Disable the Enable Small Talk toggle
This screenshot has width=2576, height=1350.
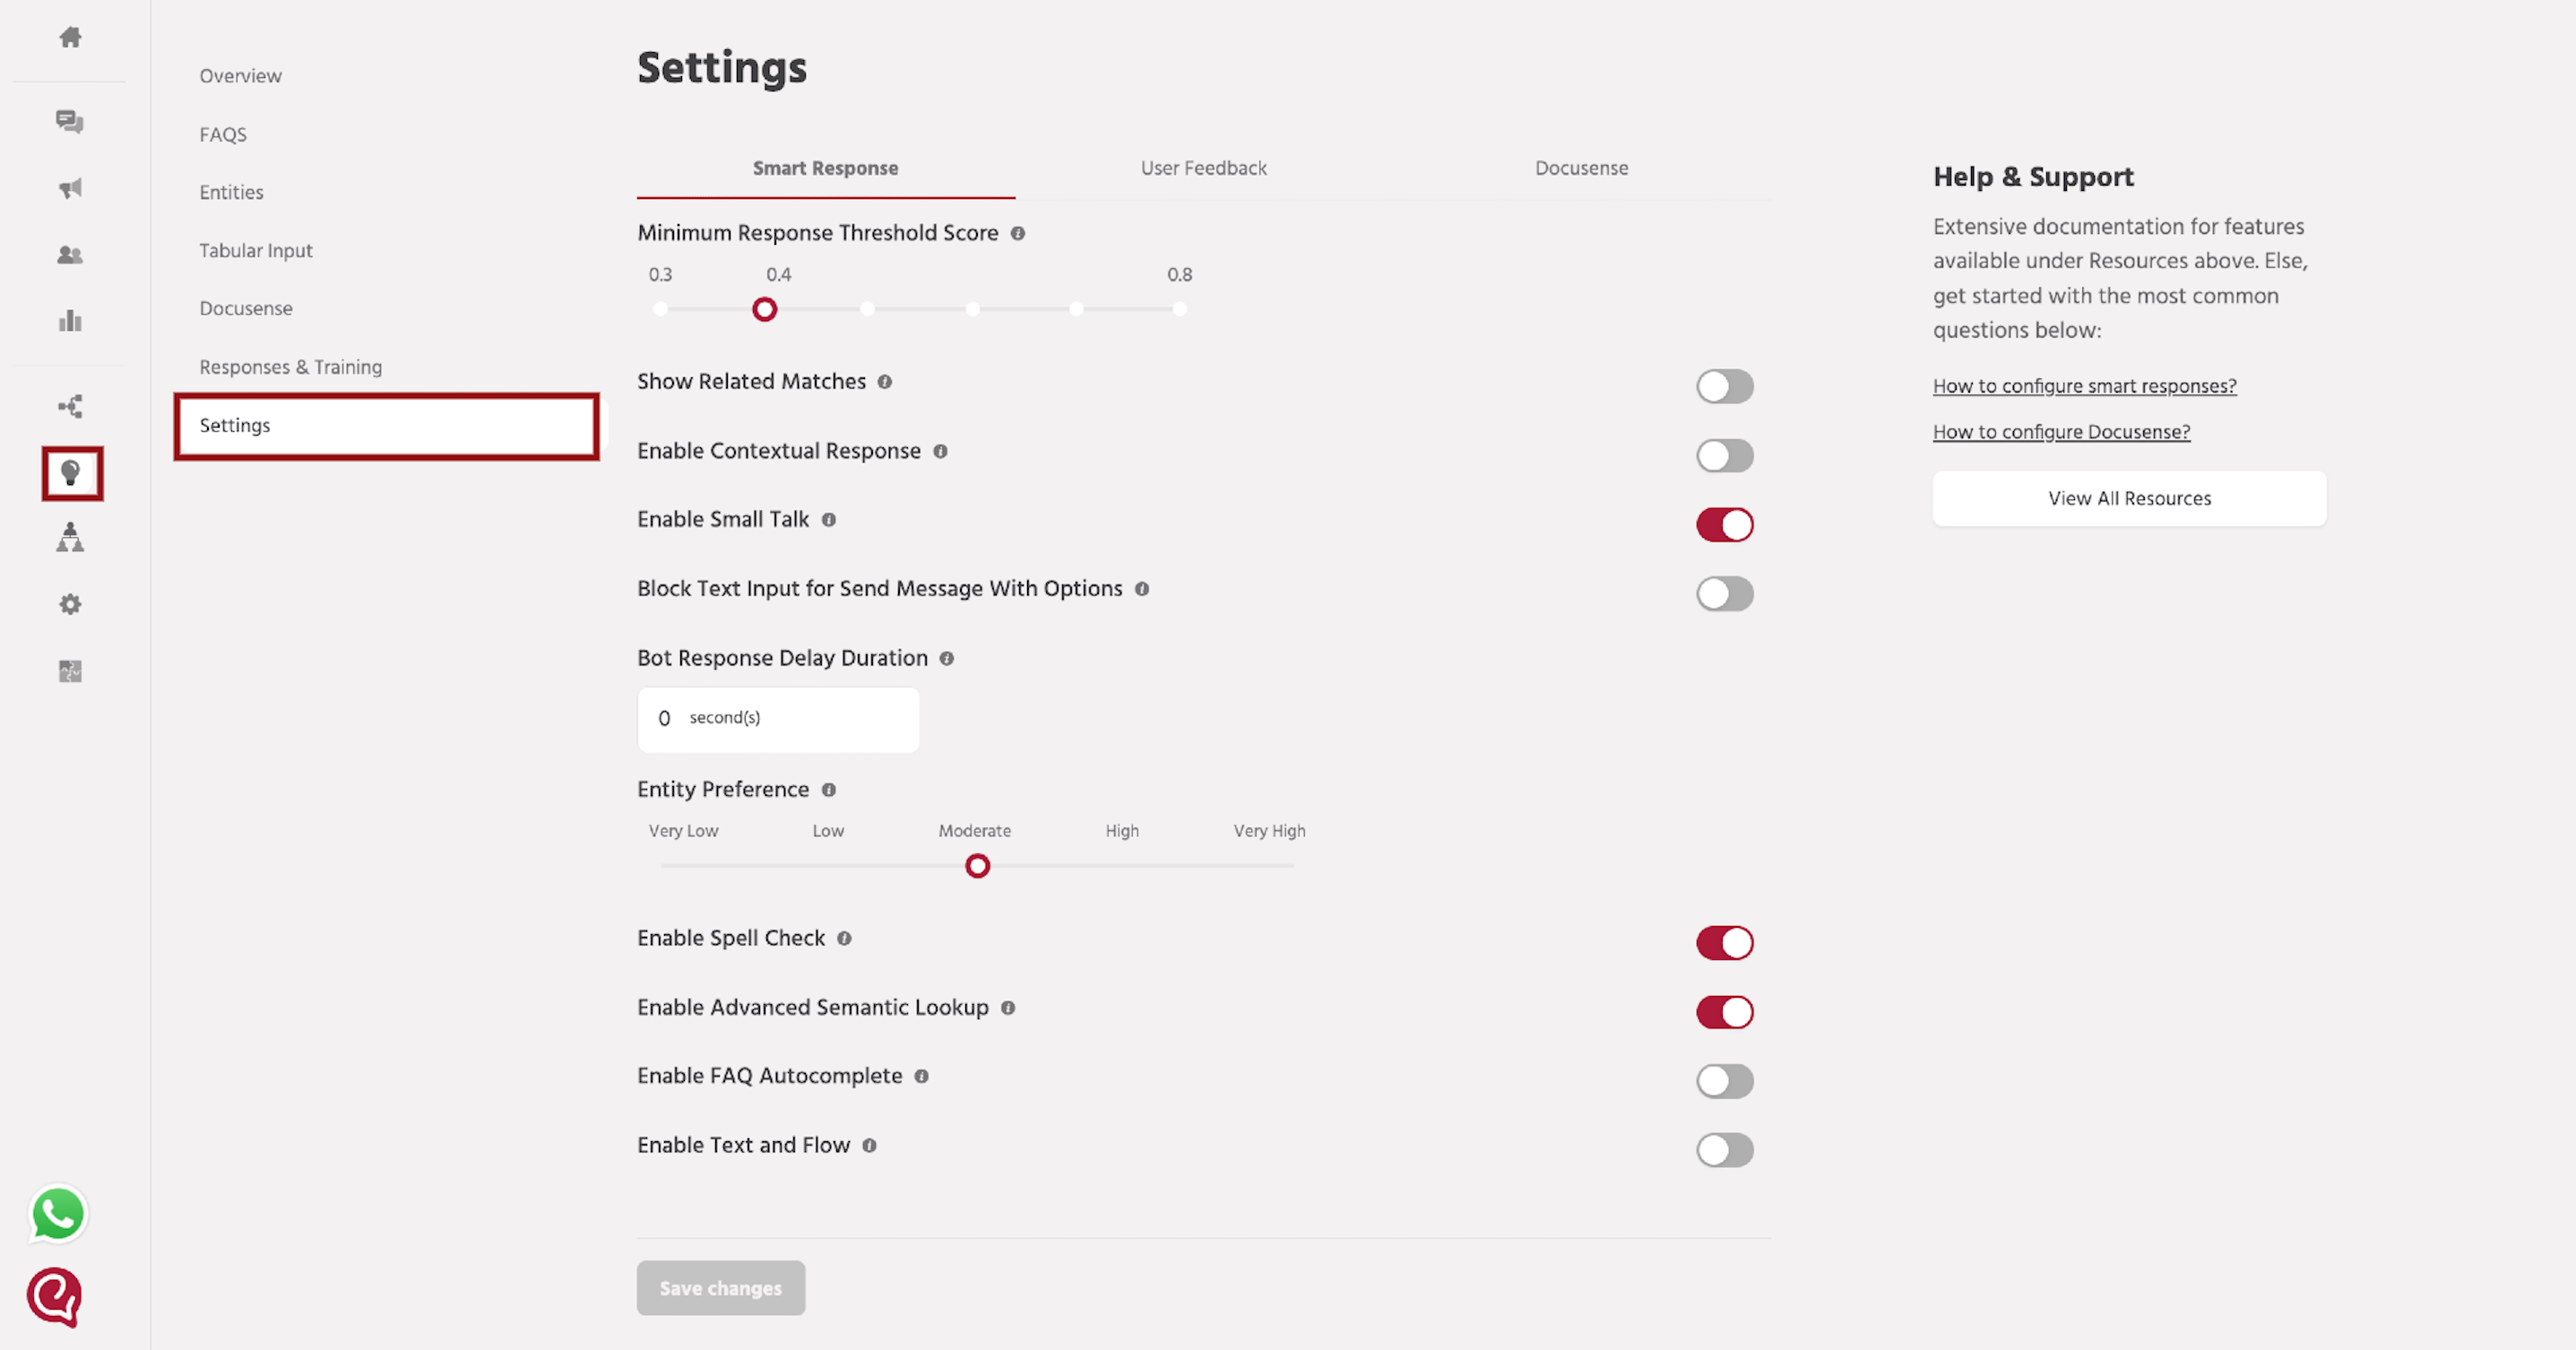(x=1724, y=524)
